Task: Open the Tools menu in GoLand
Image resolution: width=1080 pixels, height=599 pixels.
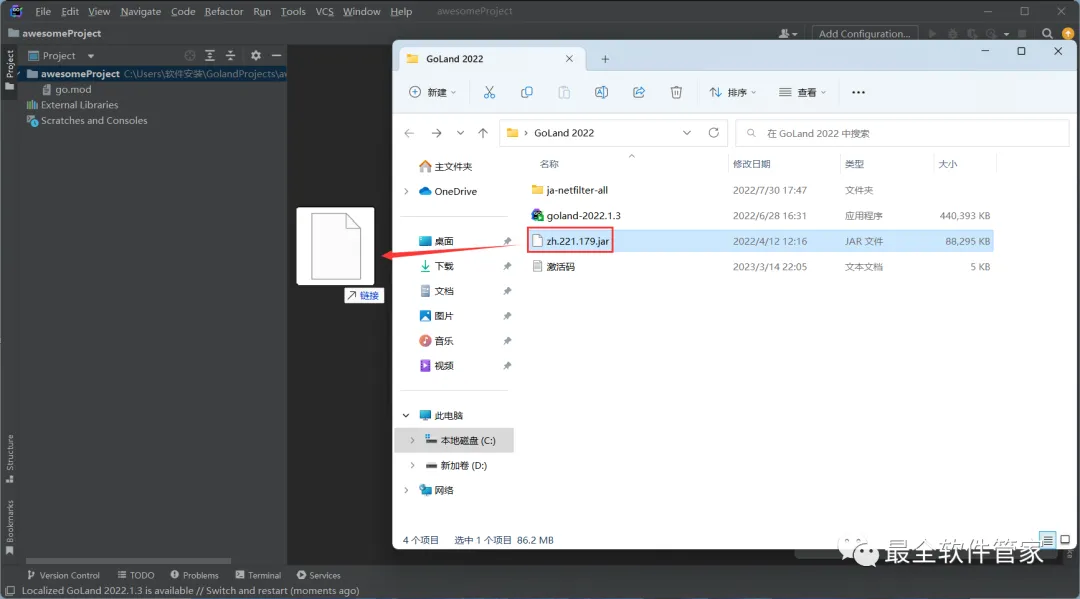Action: [293, 12]
